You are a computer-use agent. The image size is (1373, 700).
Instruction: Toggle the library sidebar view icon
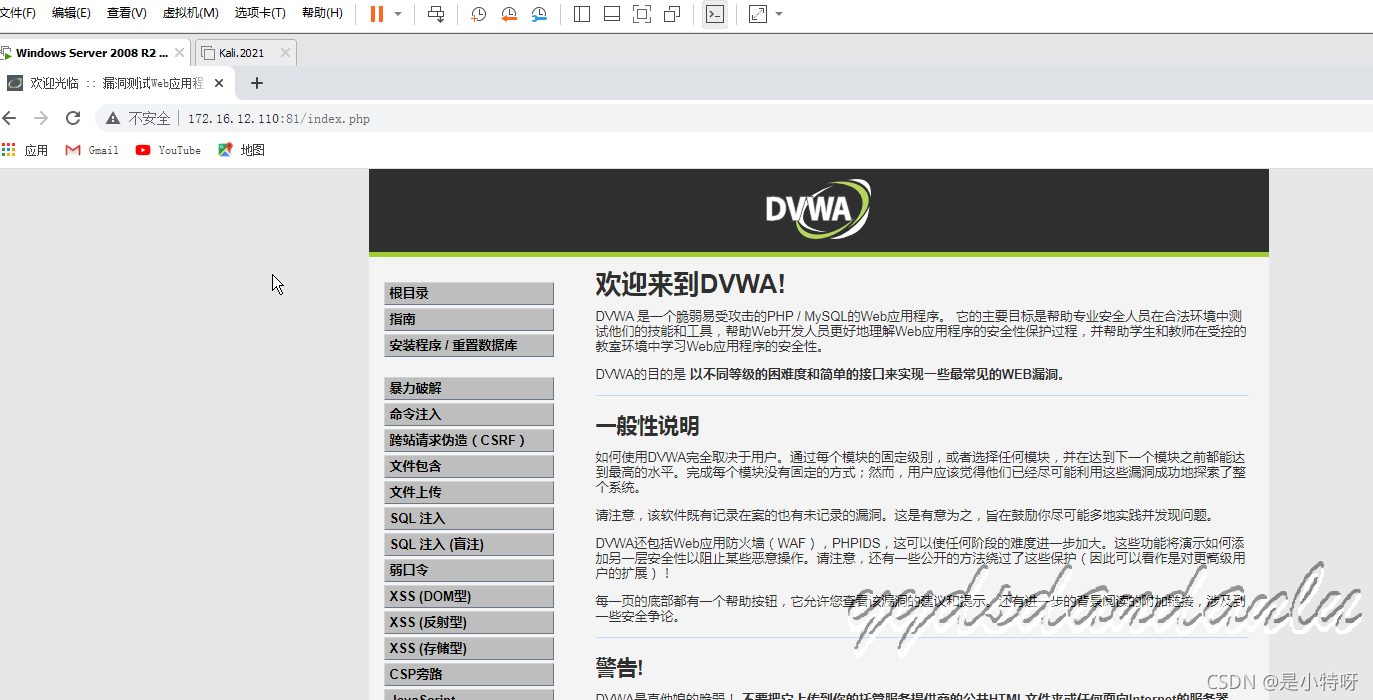click(582, 14)
